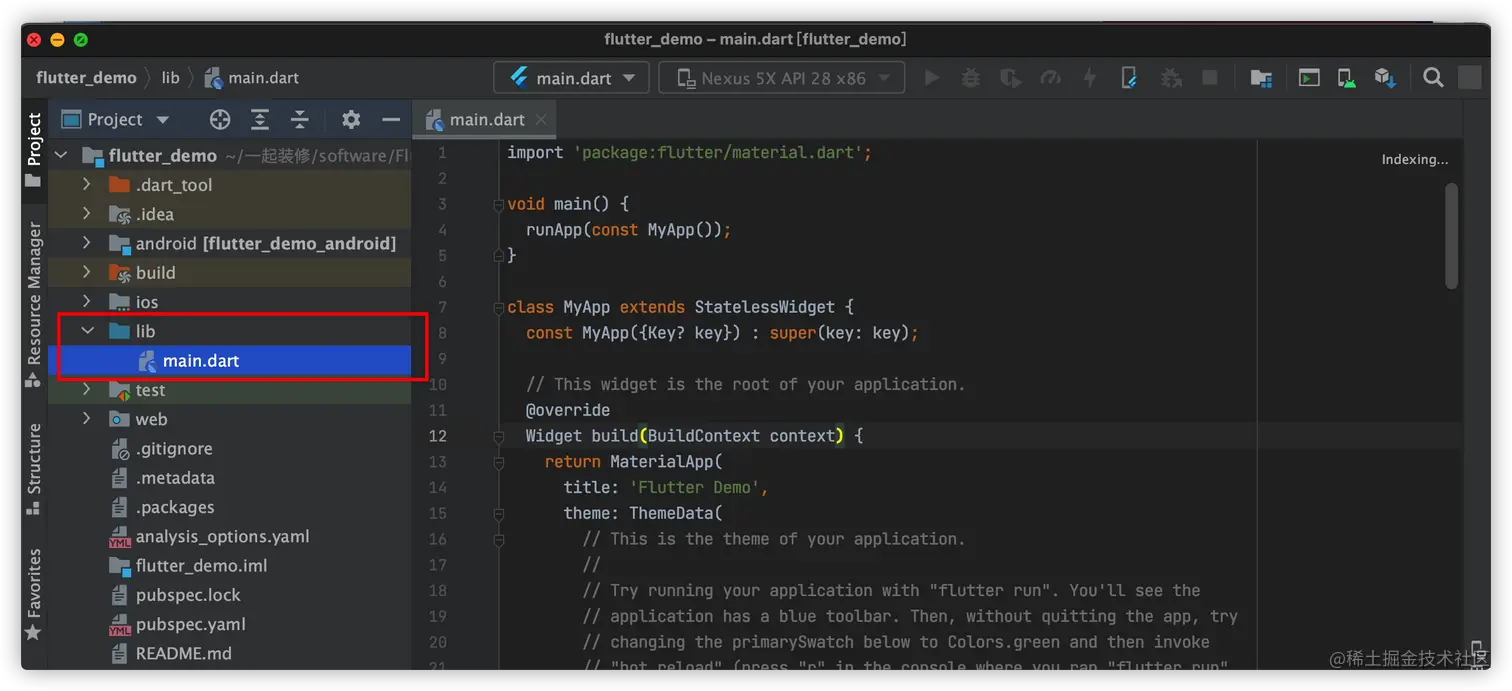Expand the .idea folder arrow
Viewport: 1512px width, 691px height.
87,214
